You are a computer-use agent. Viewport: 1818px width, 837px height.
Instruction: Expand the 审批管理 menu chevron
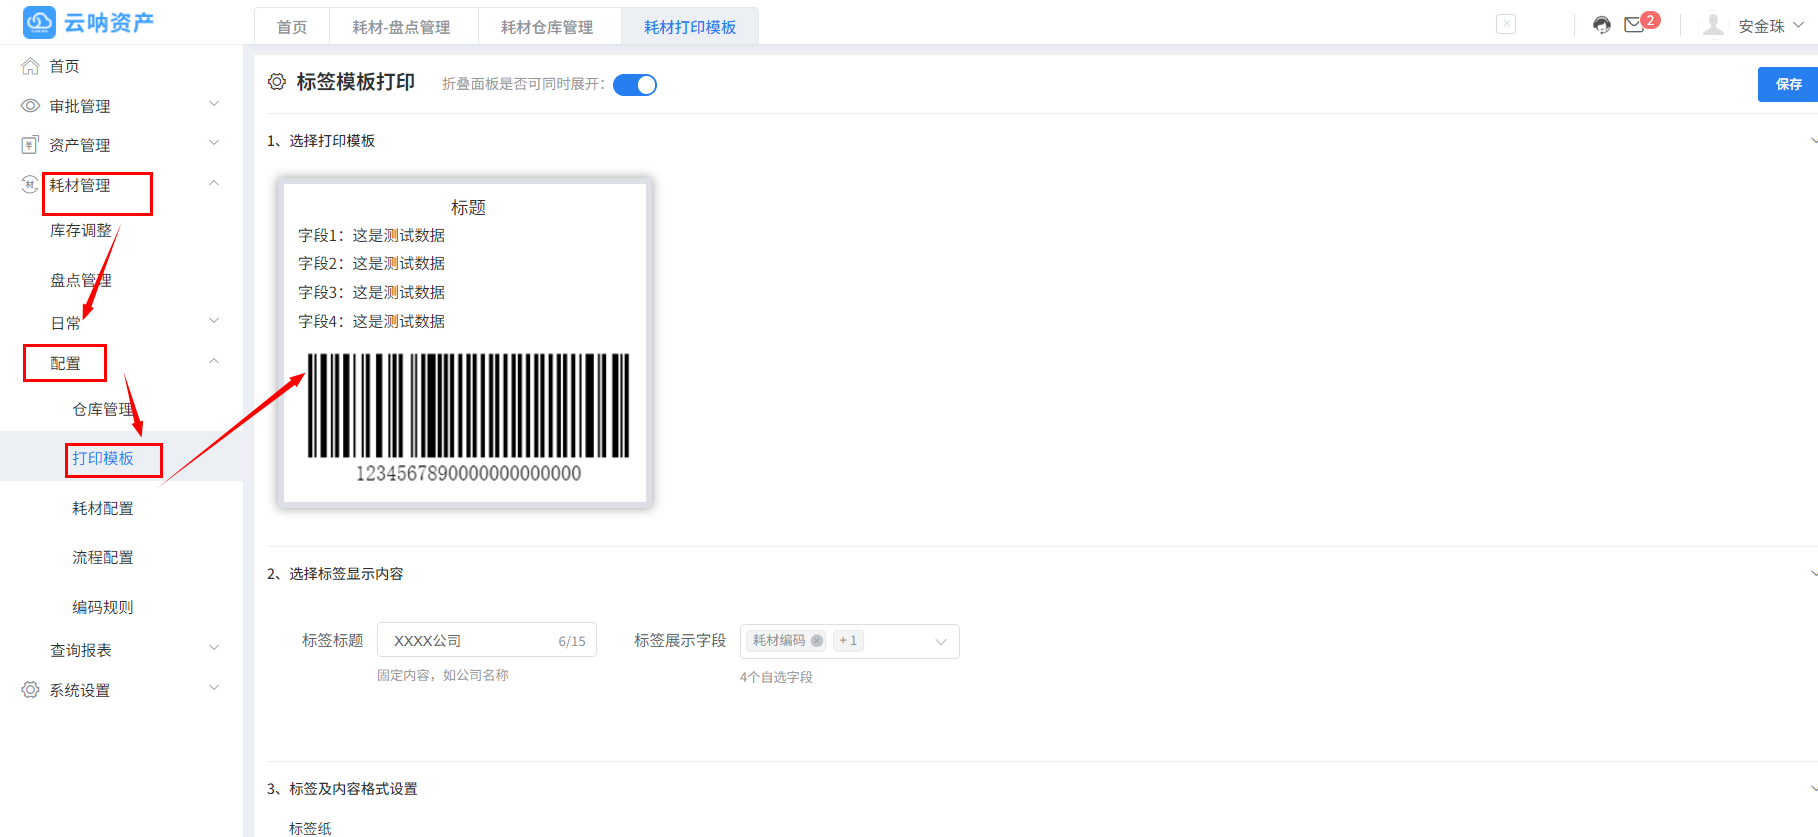point(214,104)
